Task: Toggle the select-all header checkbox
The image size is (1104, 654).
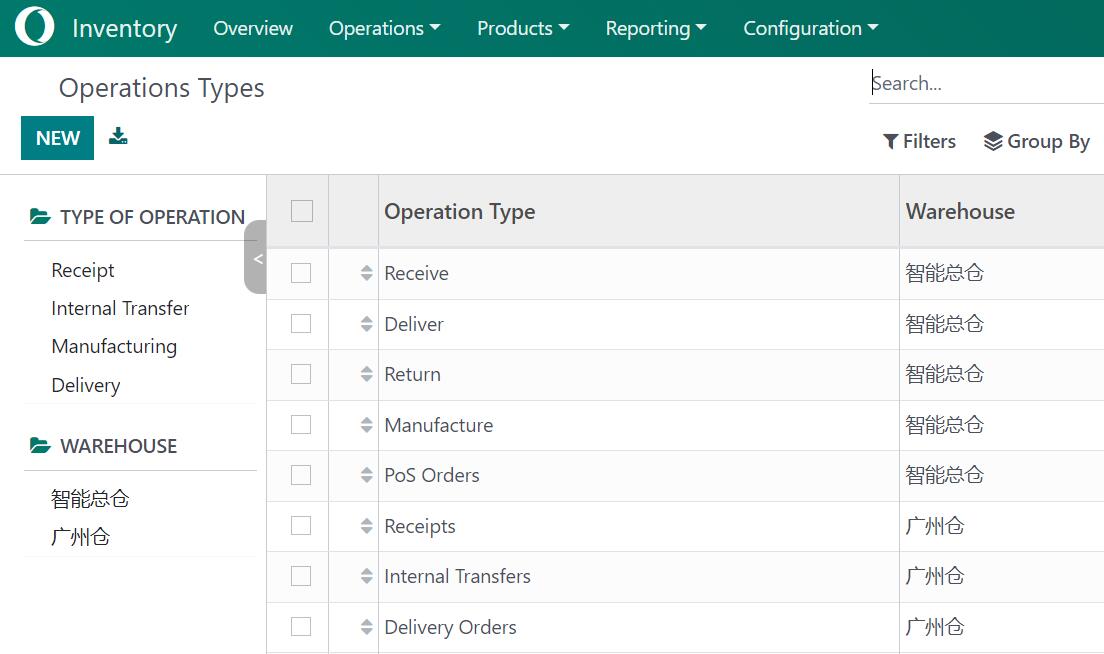Action: click(x=302, y=210)
